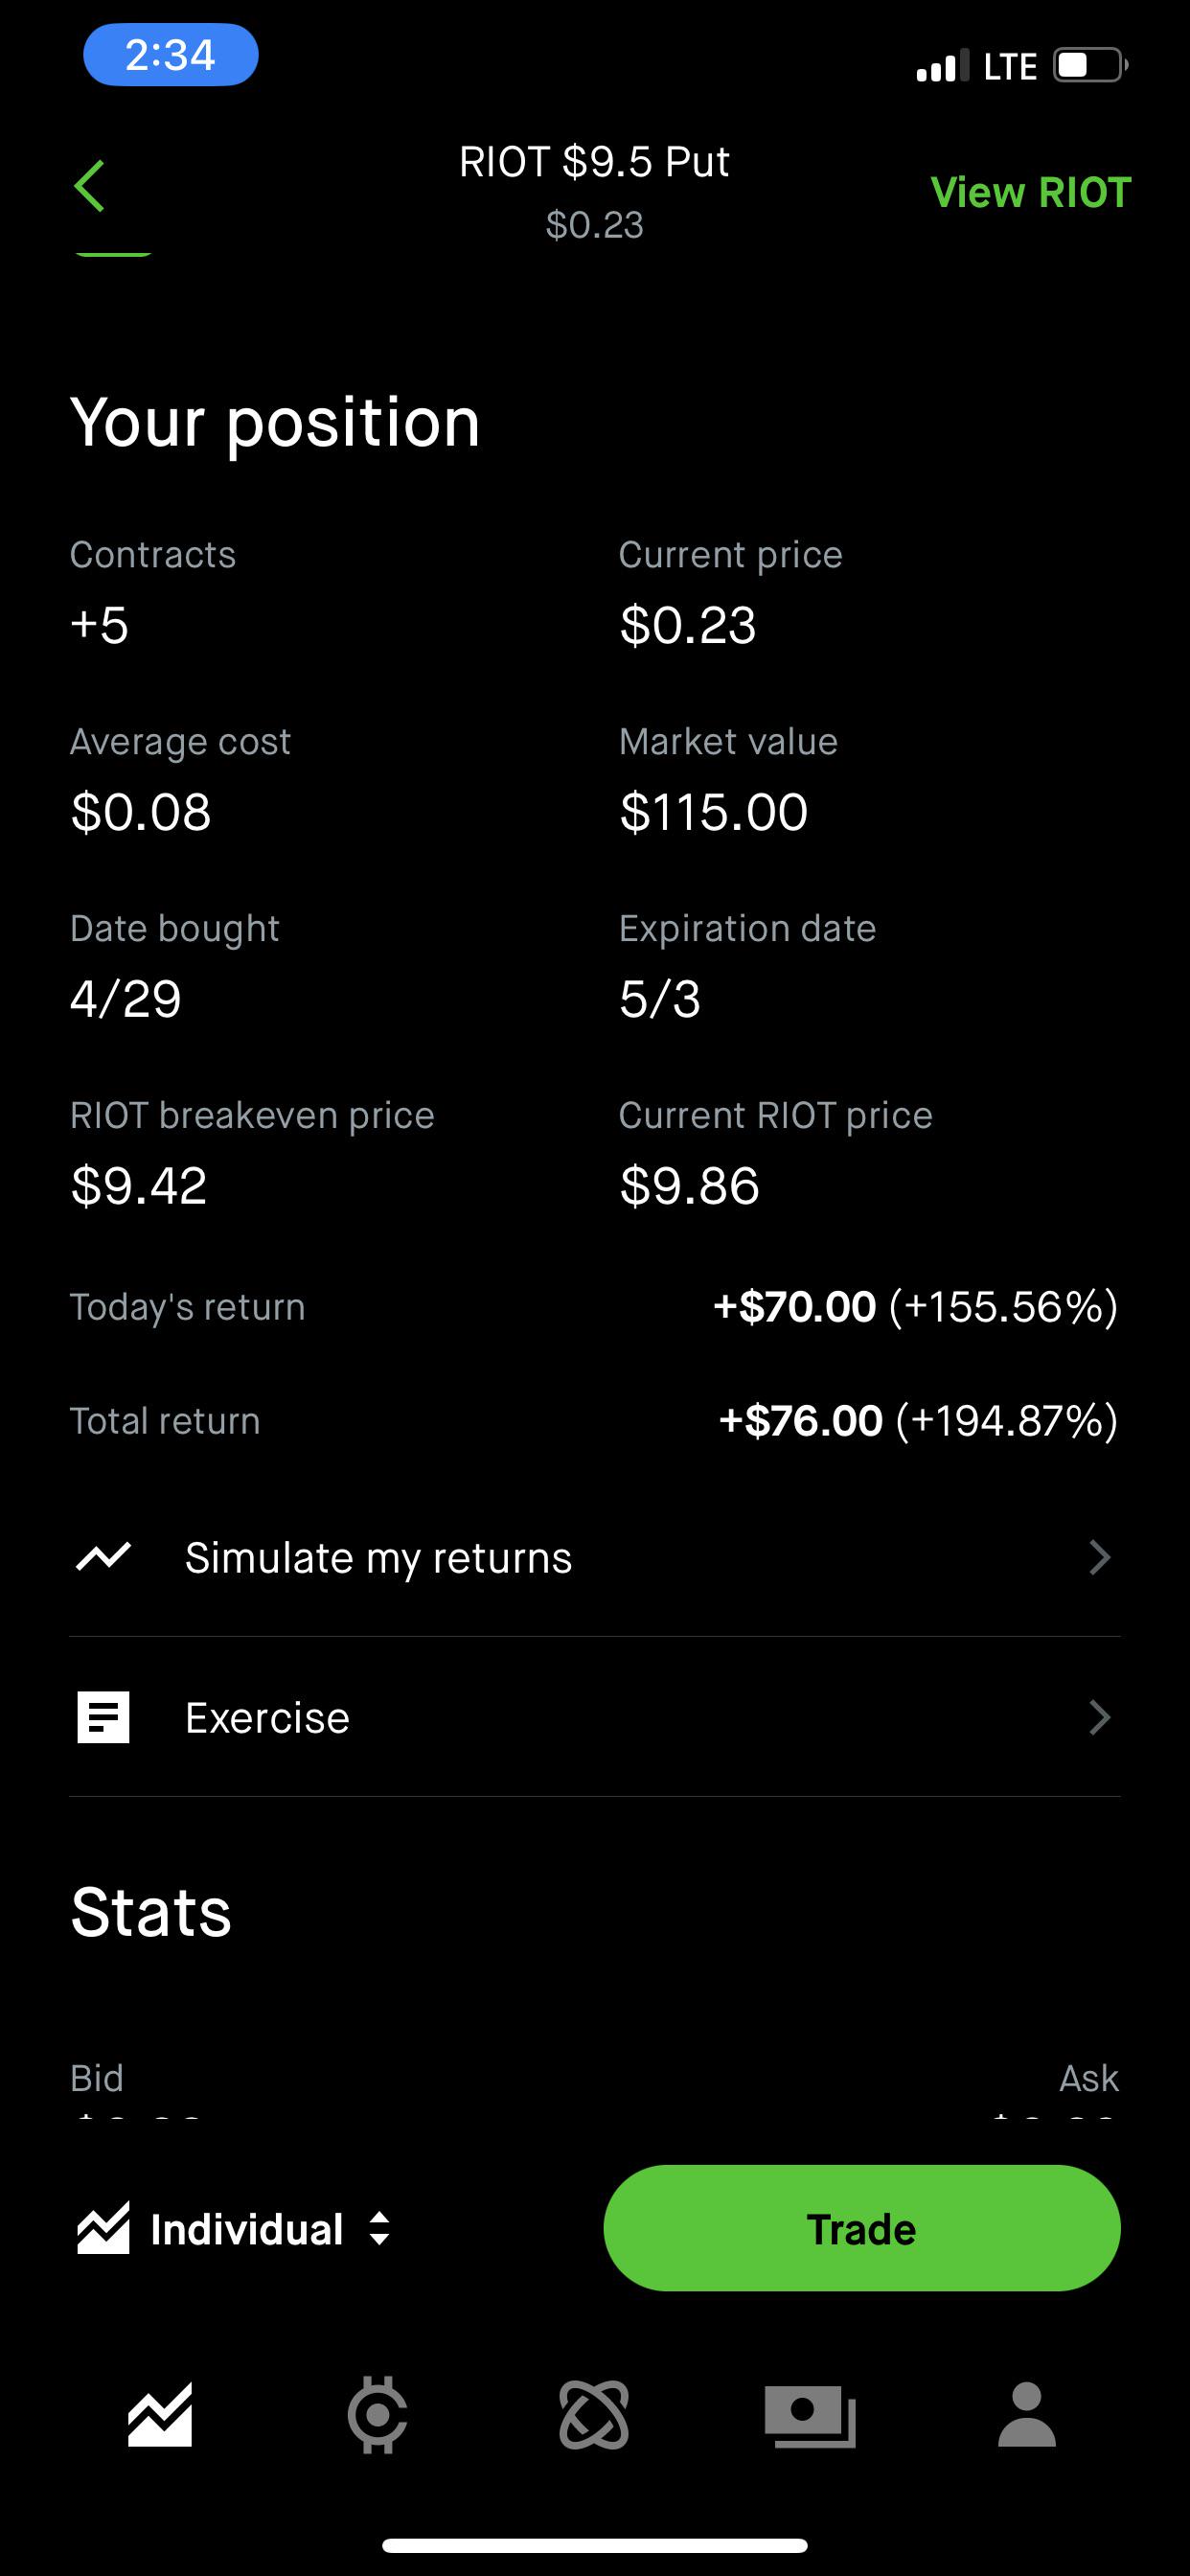Viewport: 1190px width, 2576px height.
Task: Tap the Individual account chart icon
Action: 104,2228
